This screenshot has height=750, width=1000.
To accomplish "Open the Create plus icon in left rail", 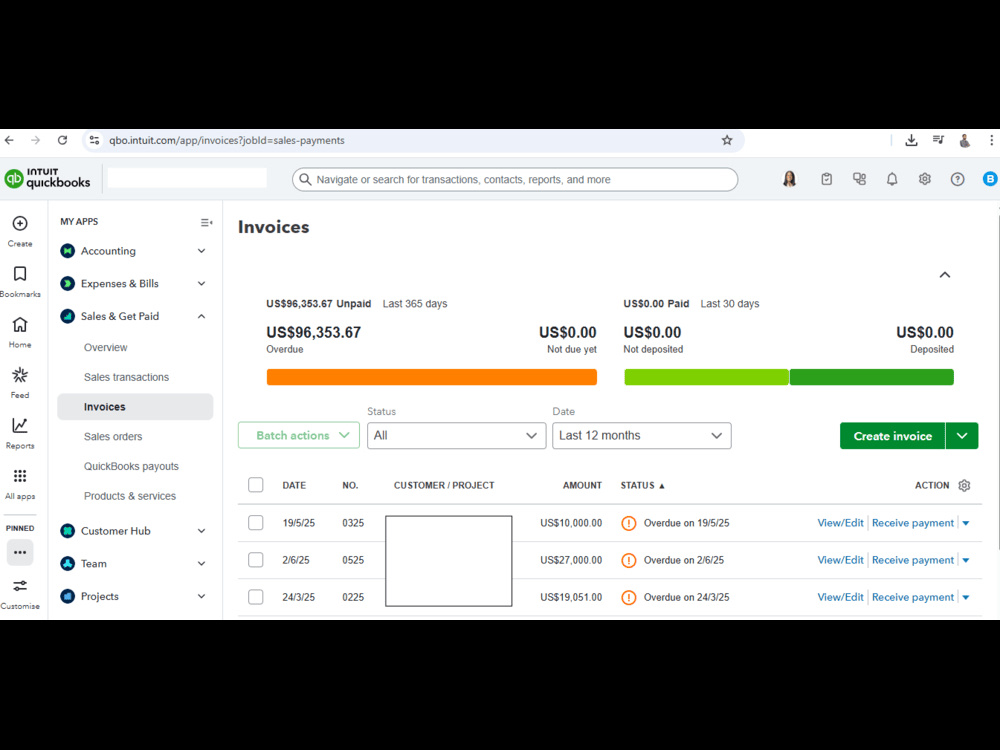I will click(x=20, y=224).
